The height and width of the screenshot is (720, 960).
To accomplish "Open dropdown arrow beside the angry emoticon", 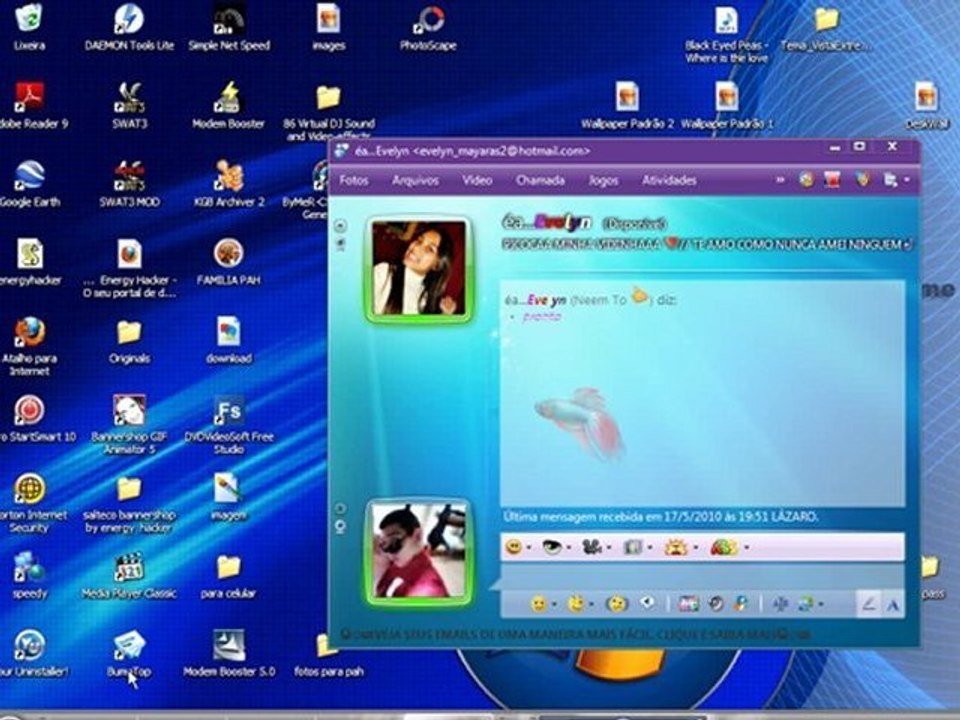I will point(696,547).
